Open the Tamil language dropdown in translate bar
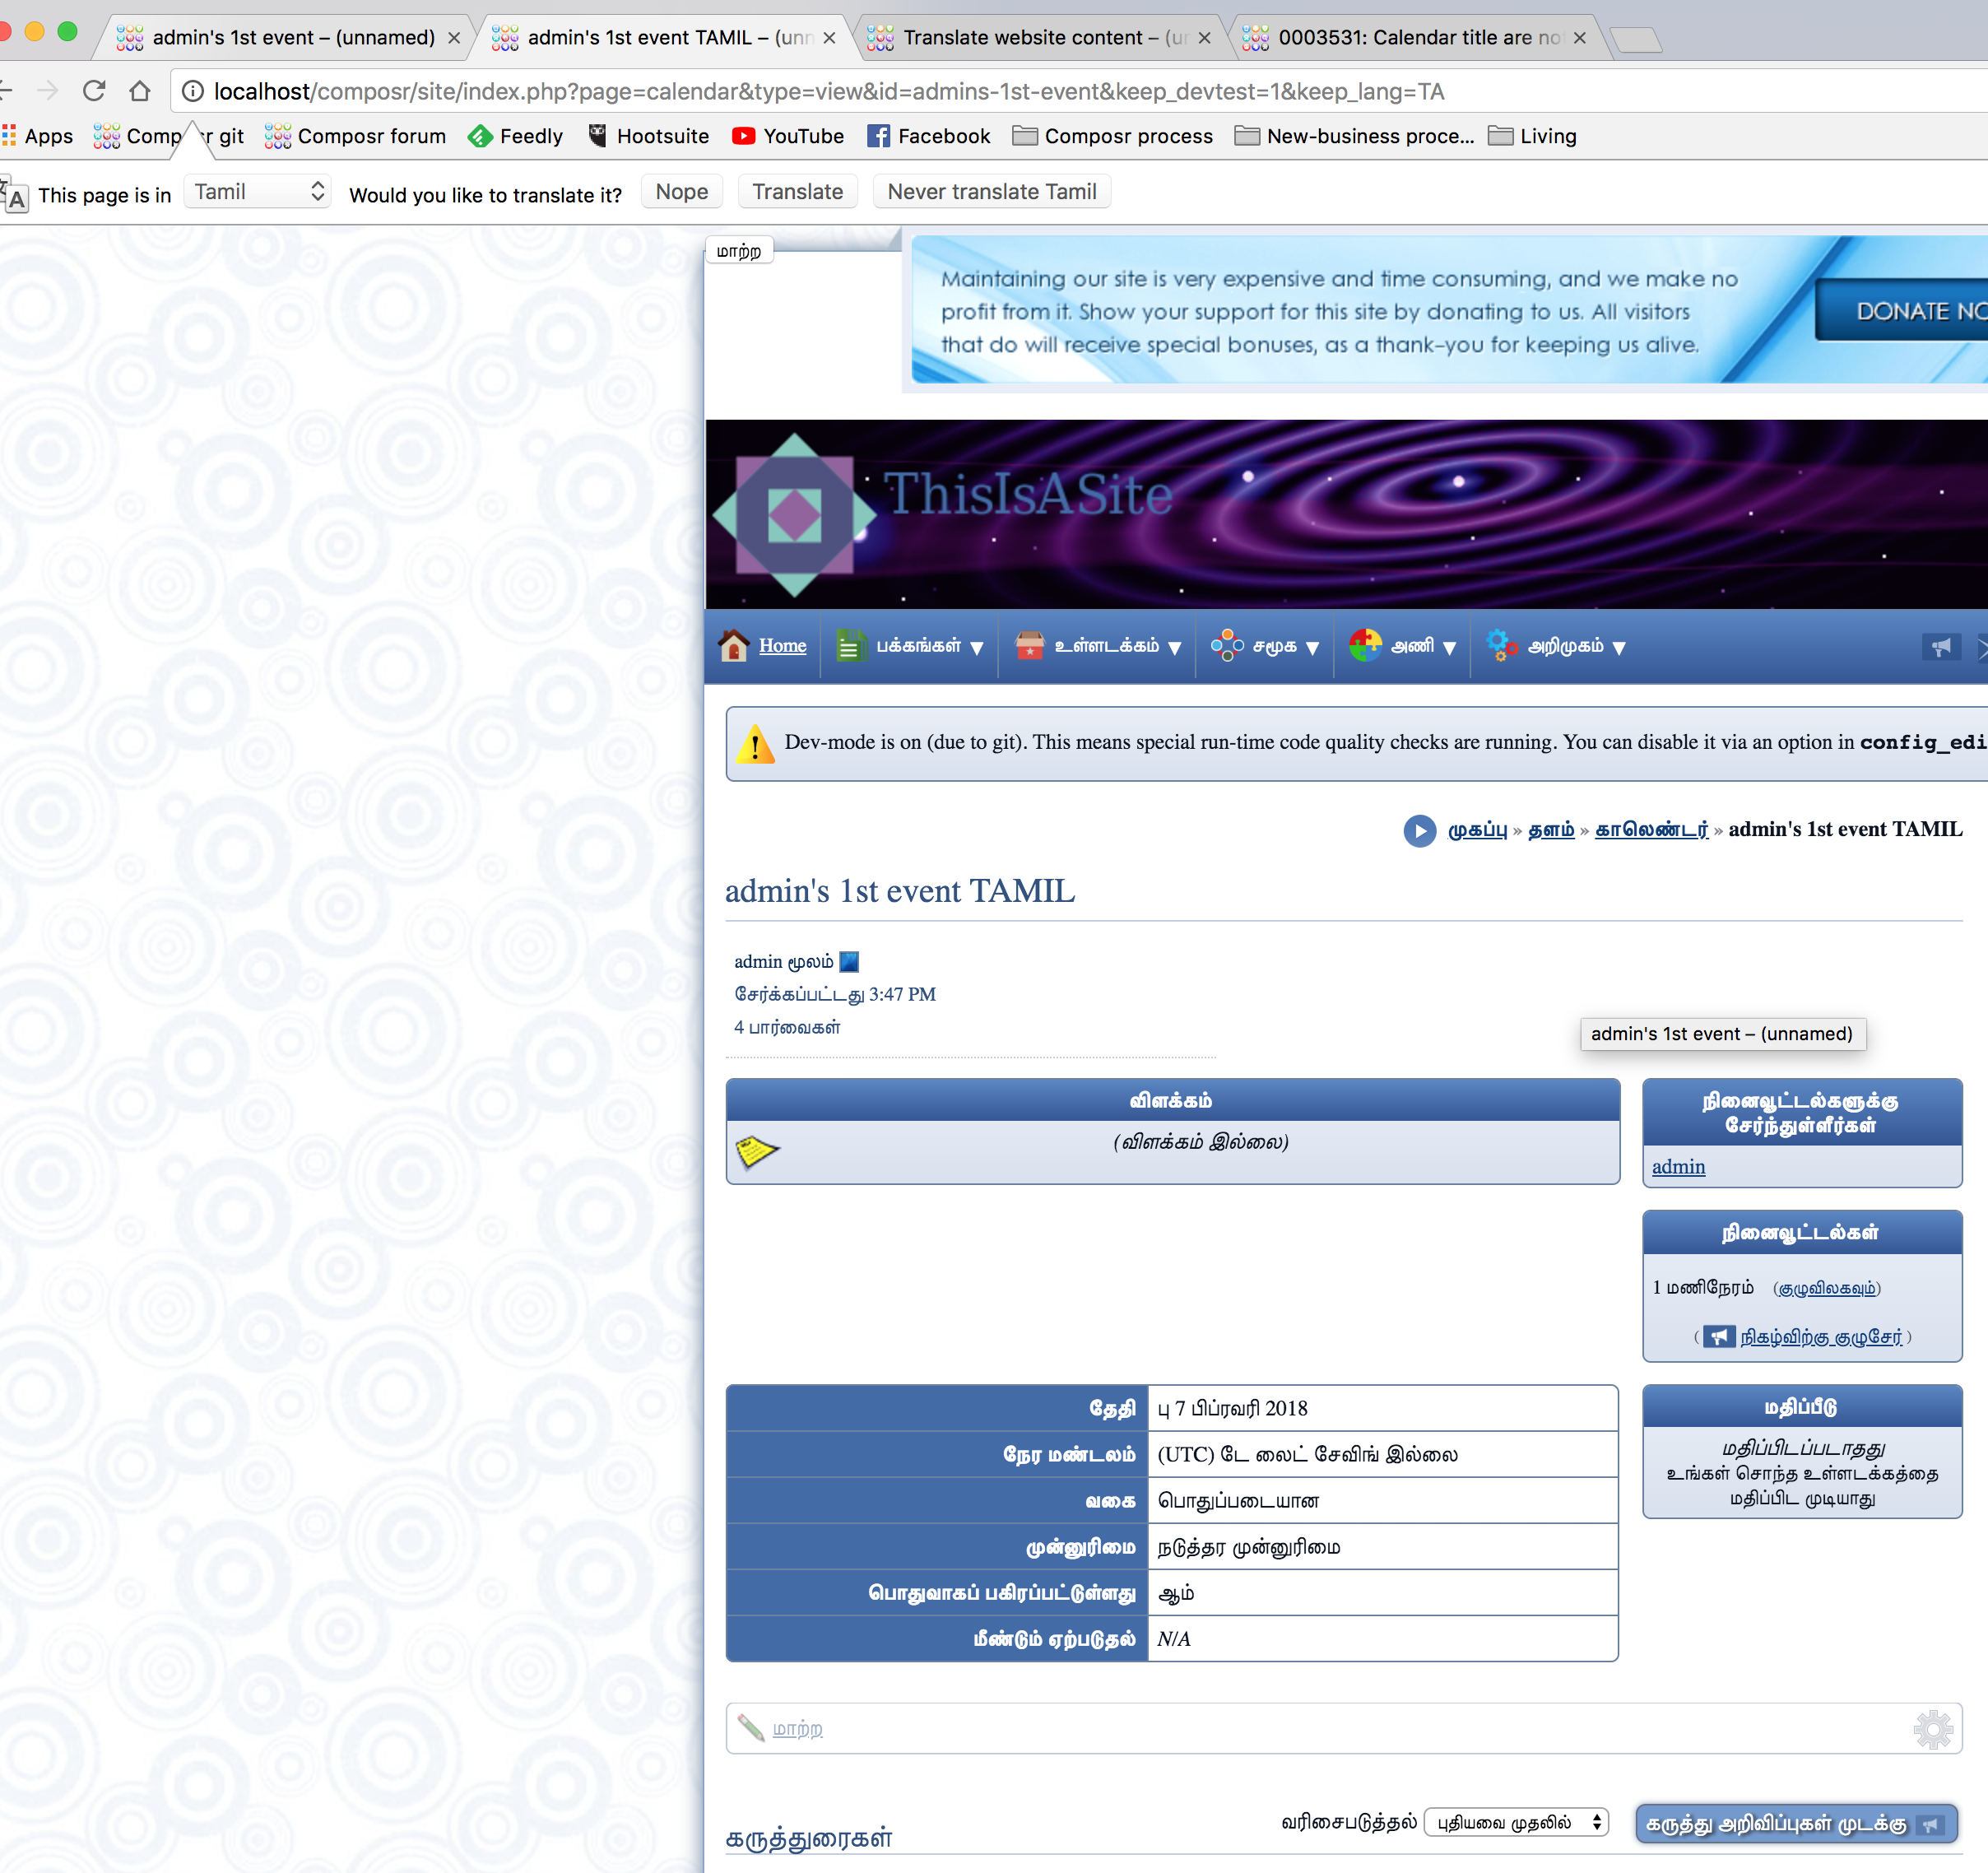 pyautogui.click(x=258, y=192)
